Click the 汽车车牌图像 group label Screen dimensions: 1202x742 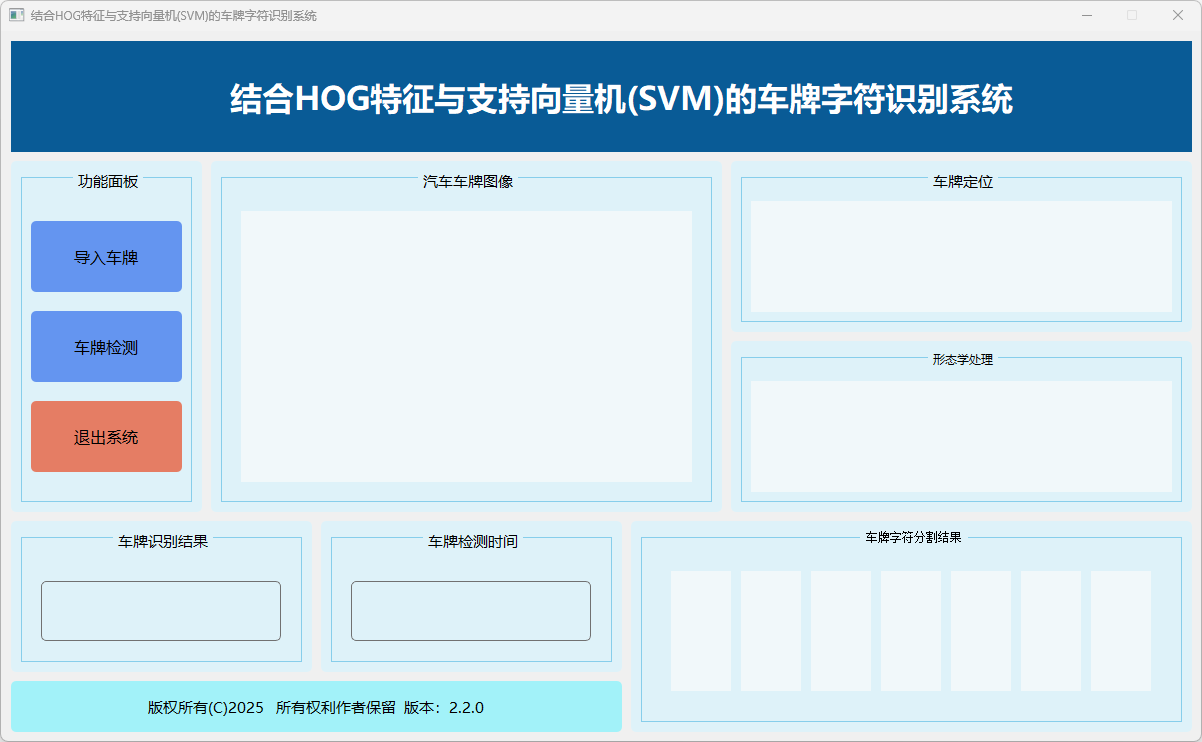point(468,181)
